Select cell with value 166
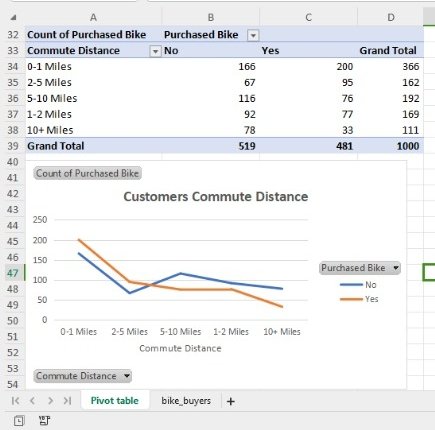Viewport: 435px width, 430px height. pos(211,67)
